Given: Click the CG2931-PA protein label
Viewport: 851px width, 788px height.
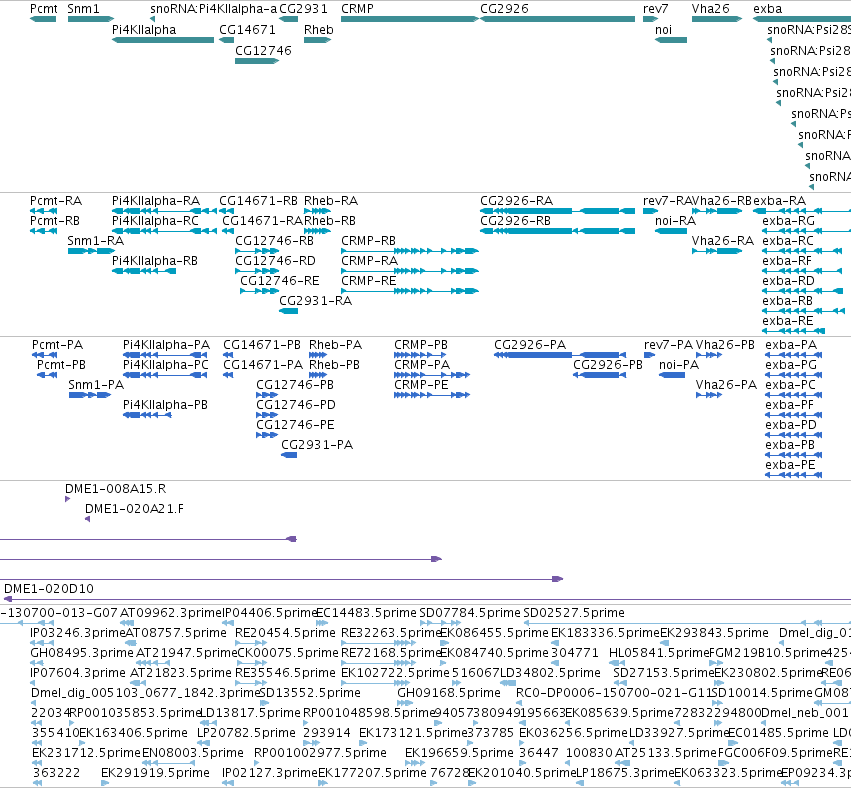Looking at the screenshot, I should (317, 444).
